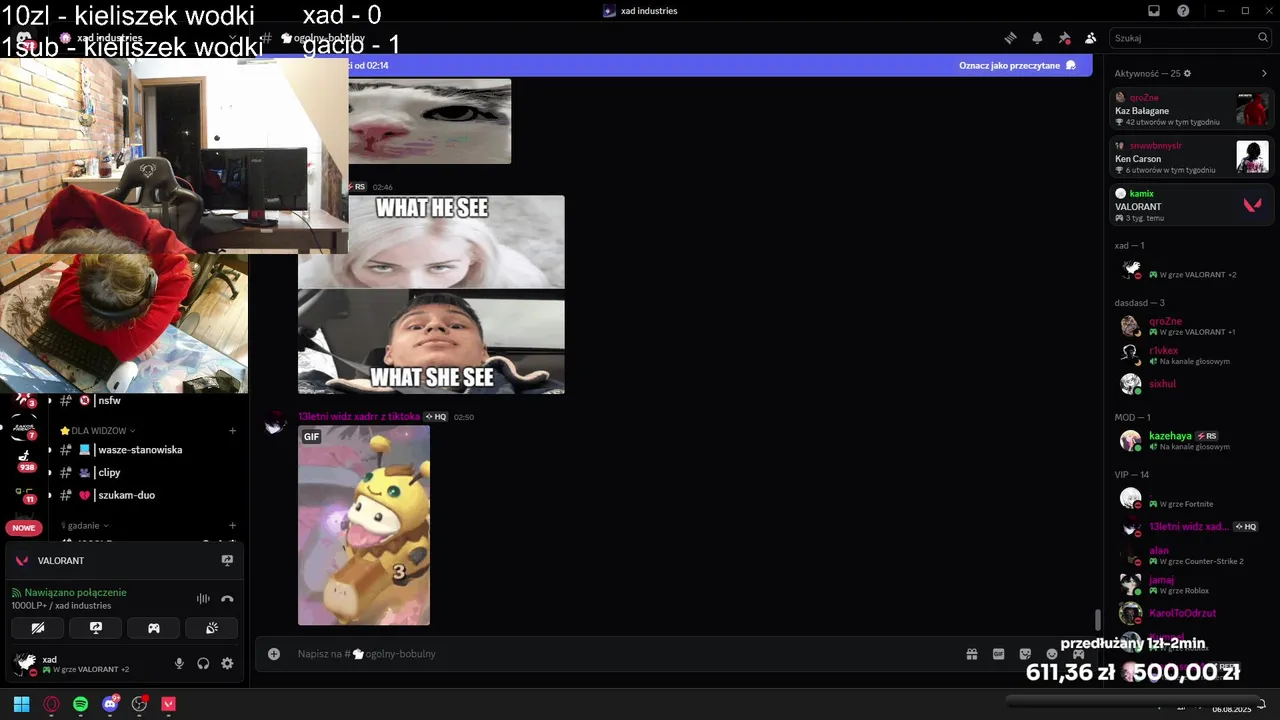The image size is (1280, 720).
Task: Disconnect from voice channel
Action: pos(227,598)
